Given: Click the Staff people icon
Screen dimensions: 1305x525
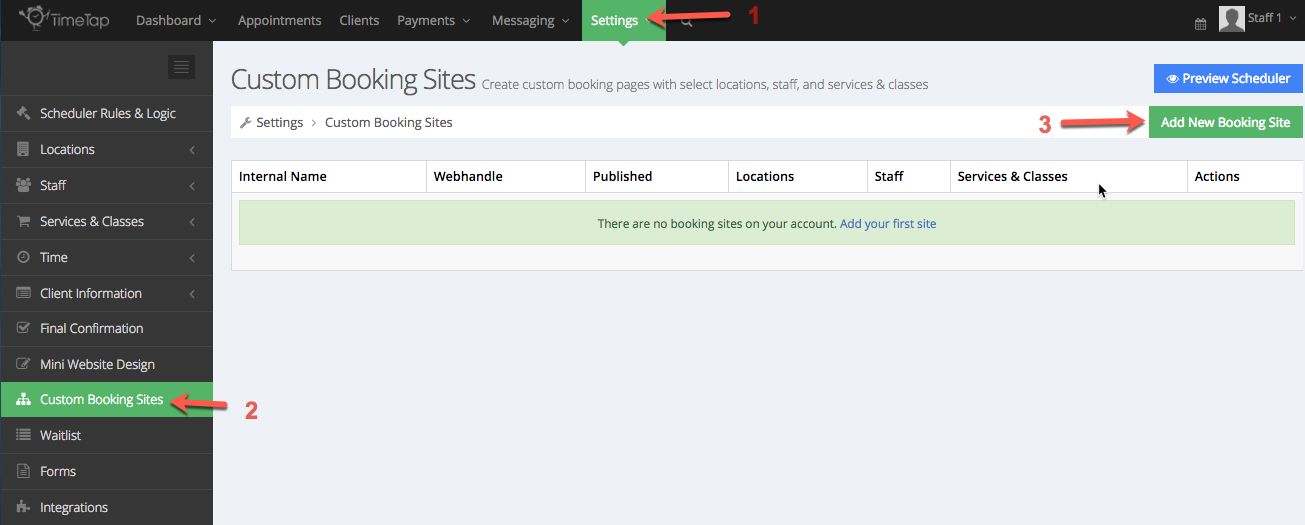Looking at the screenshot, I should point(23,185).
